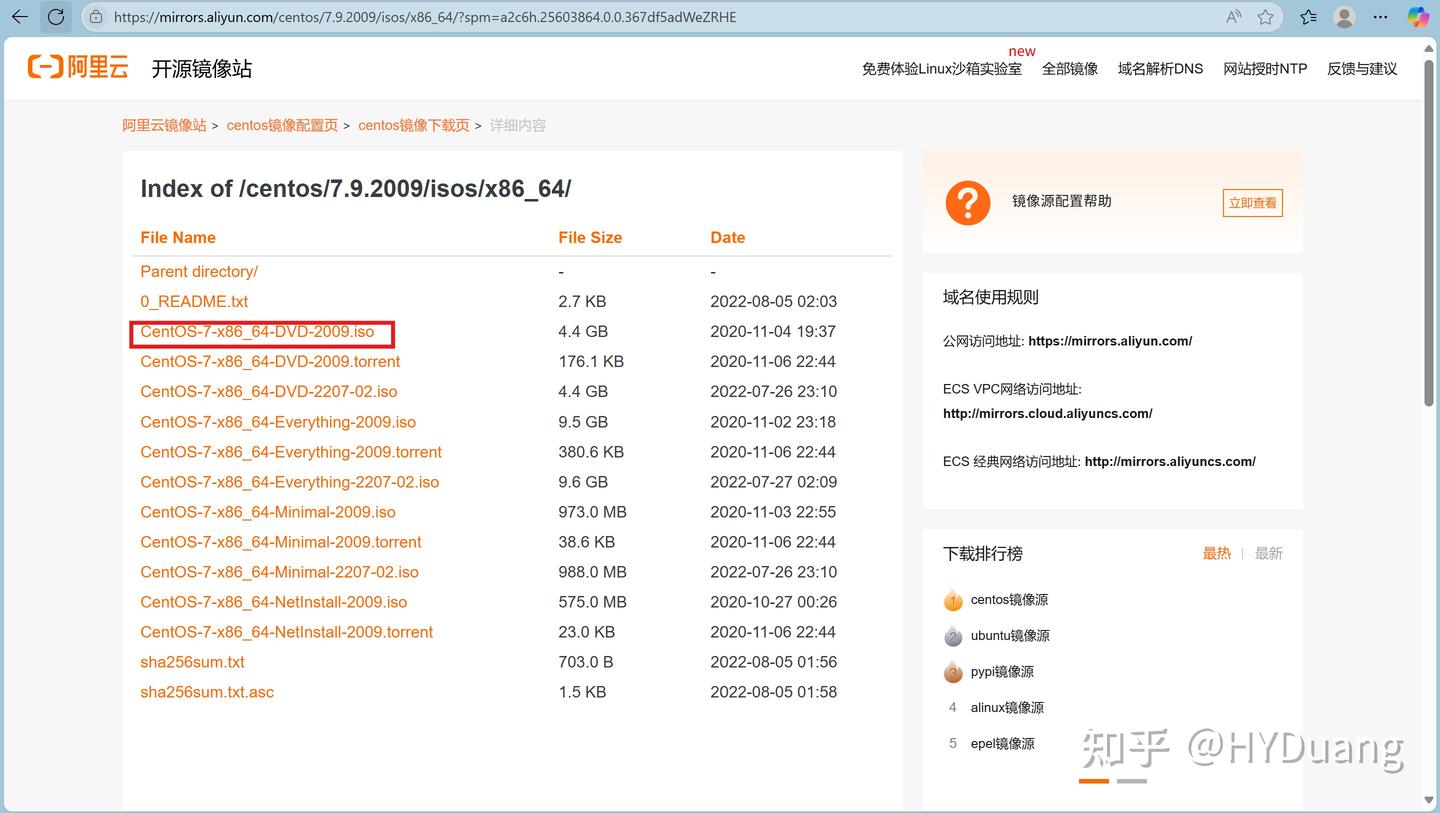
Task: Select the 最热 ranking tab
Action: (1217, 553)
